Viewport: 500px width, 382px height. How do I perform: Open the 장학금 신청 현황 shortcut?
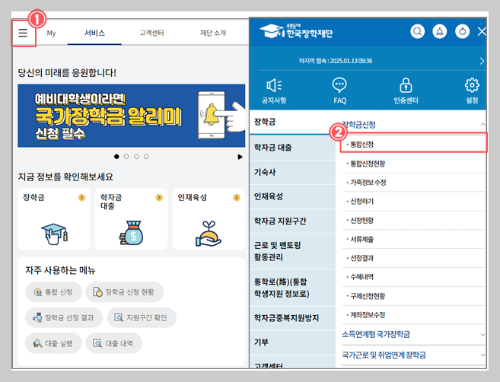pos(125,292)
